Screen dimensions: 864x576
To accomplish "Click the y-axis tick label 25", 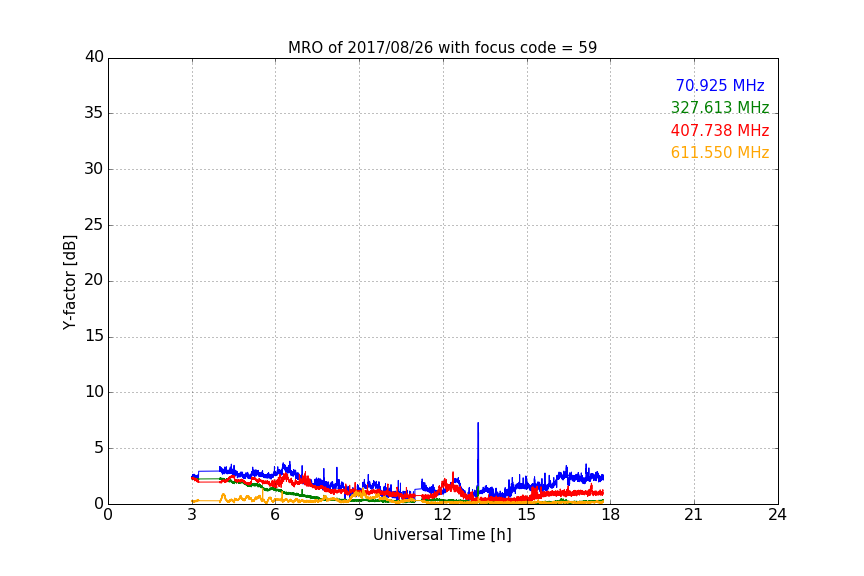I will pos(94,224).
